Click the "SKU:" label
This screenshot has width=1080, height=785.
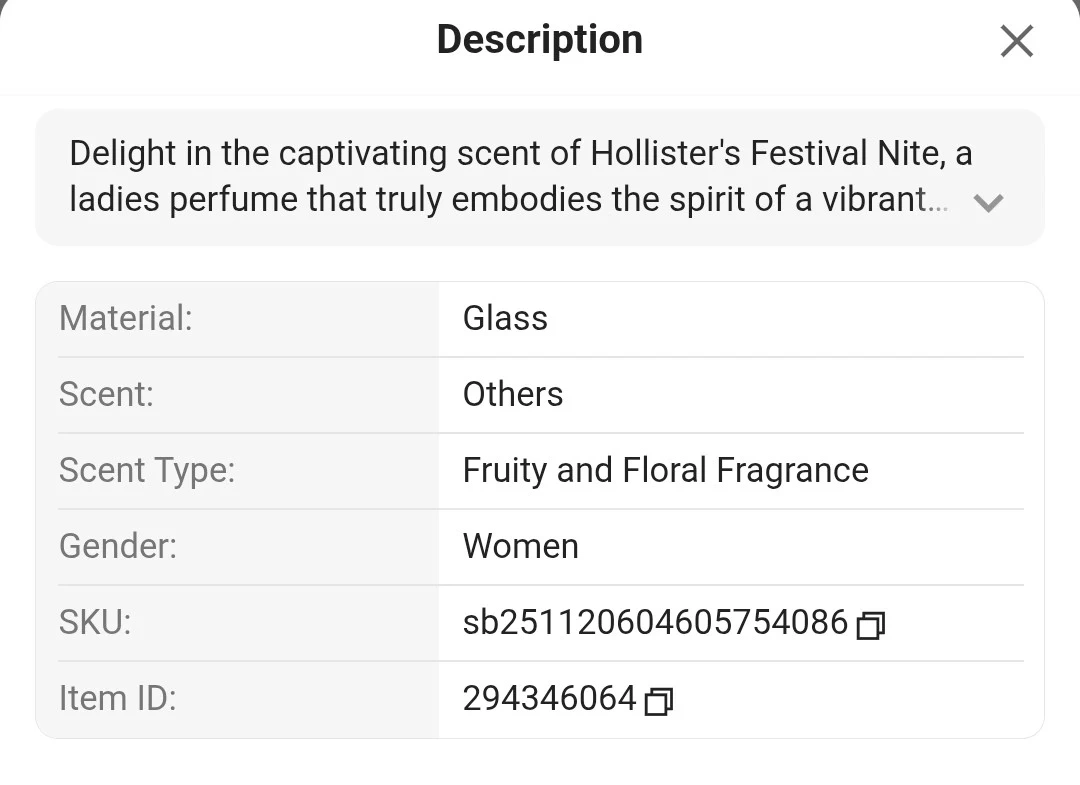coord(95,622)
